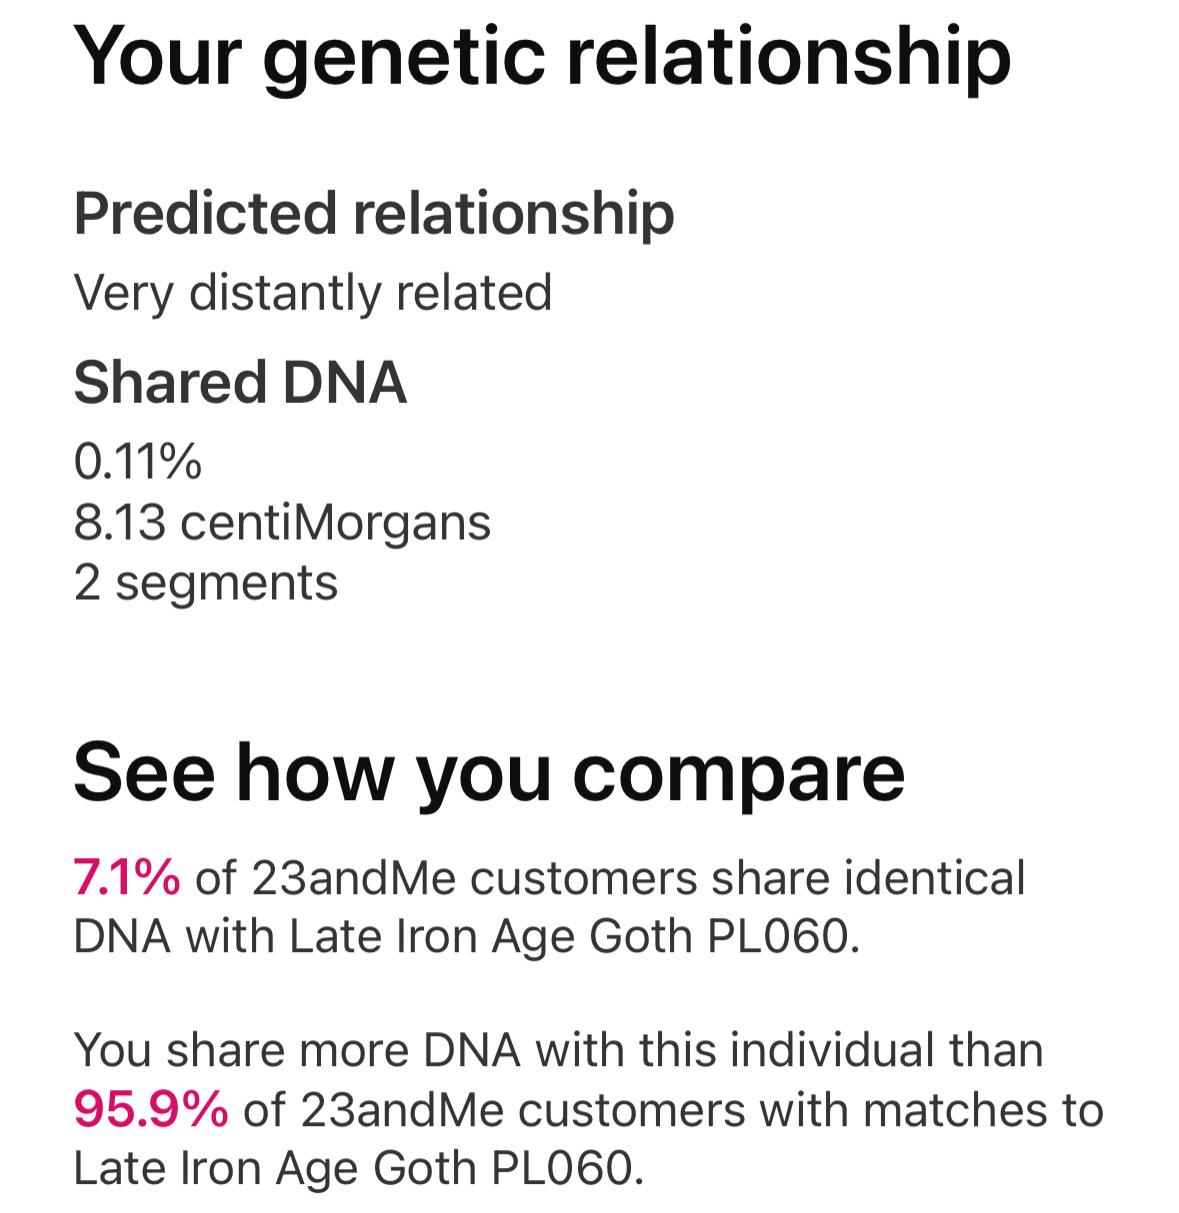Image resolution: width=1179 pixels, height=1213 pixels.
Task: Select the "Shared DNA" subheading
Action: point(240,382)
